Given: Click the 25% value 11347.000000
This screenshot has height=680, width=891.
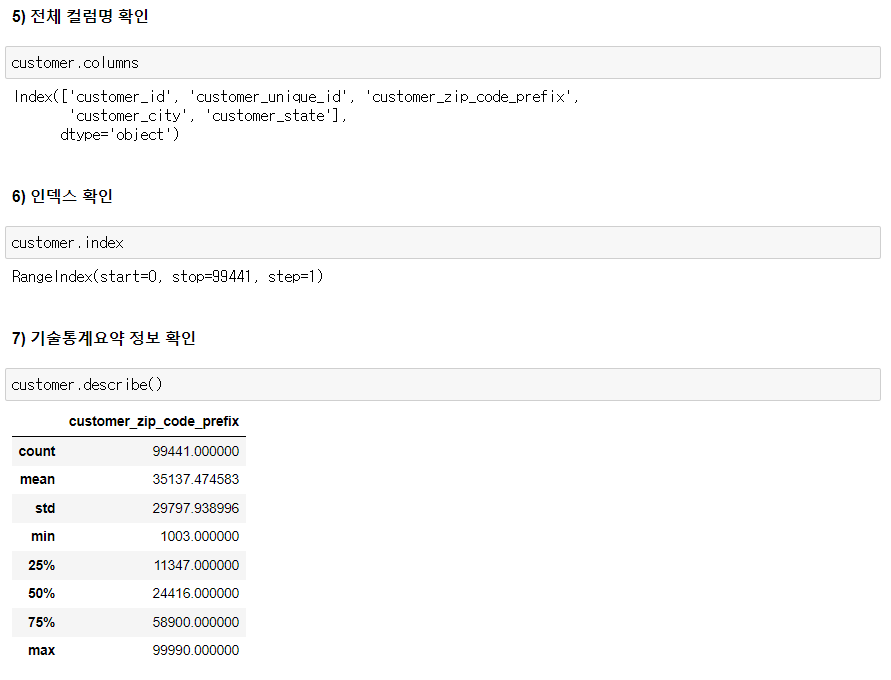Looking at the screenshot, I should coord(197,565).
